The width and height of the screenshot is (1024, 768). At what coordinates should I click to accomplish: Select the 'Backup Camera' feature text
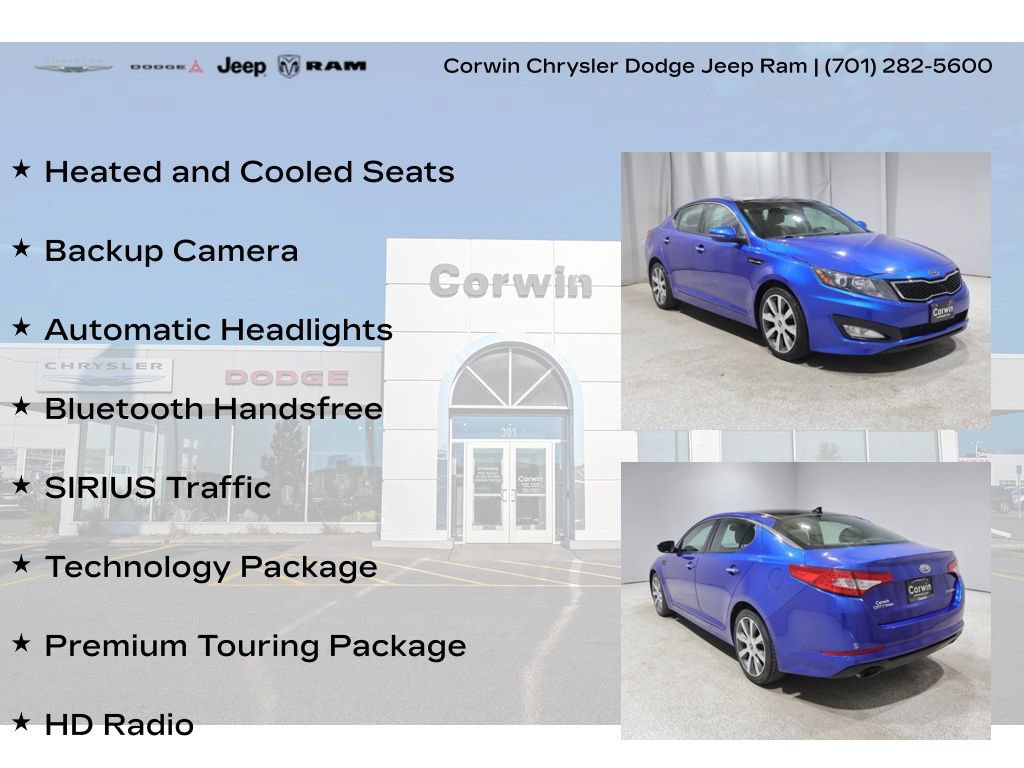click(x=171, y=251)
